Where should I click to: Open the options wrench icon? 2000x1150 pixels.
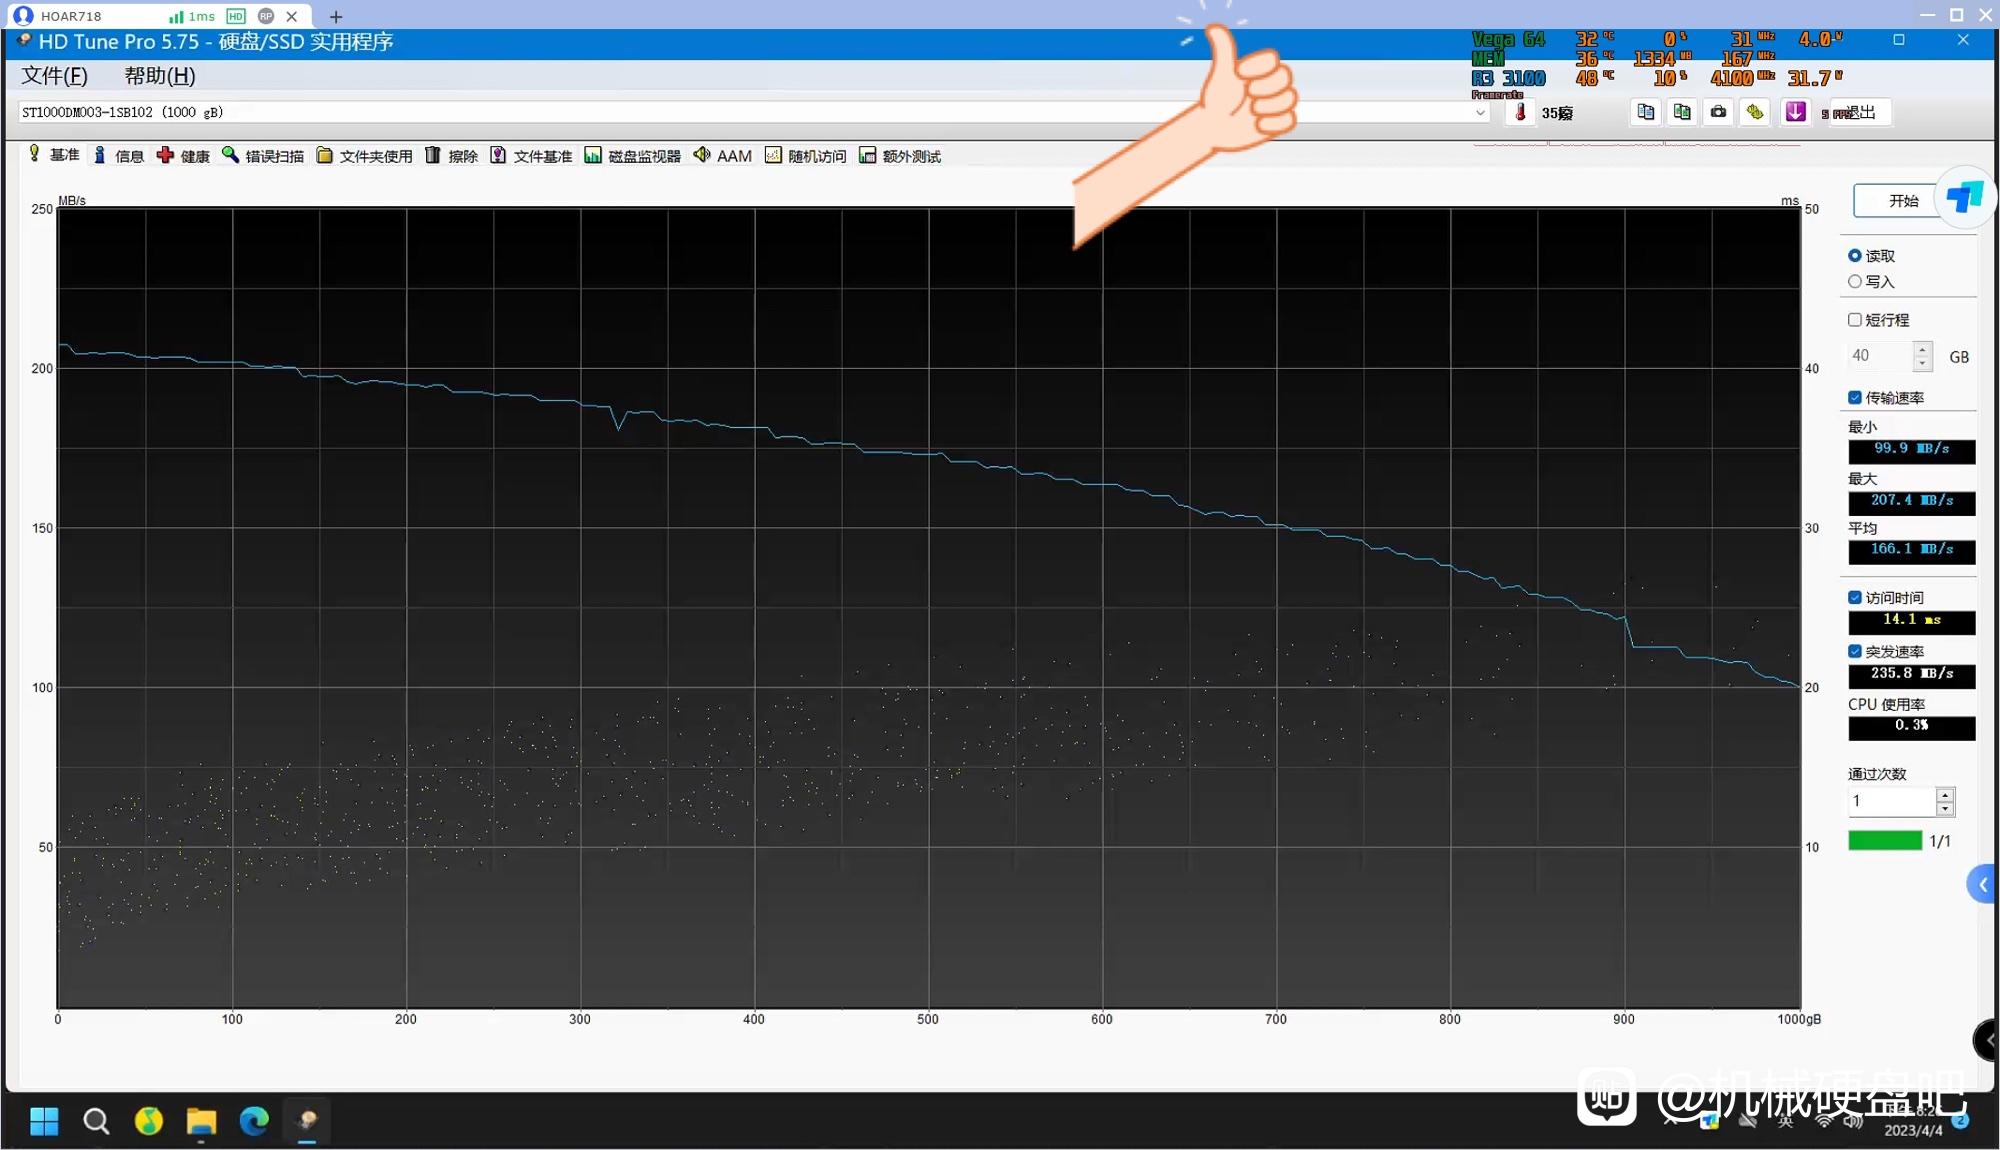1755,112
